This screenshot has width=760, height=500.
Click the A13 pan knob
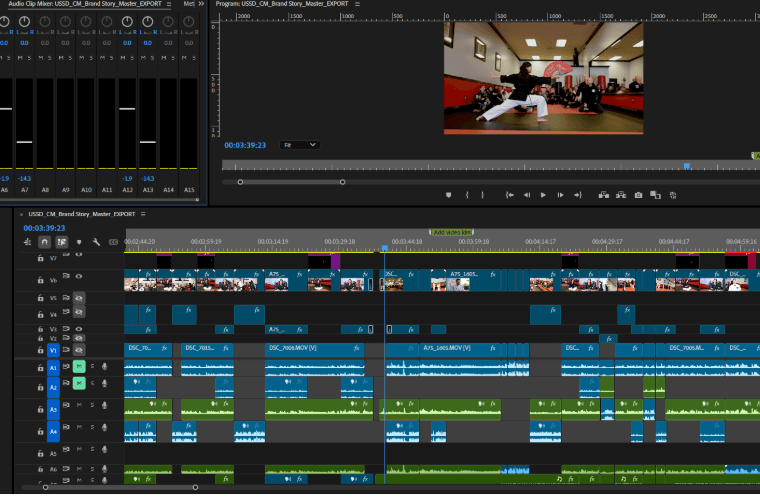click(147, 21)
